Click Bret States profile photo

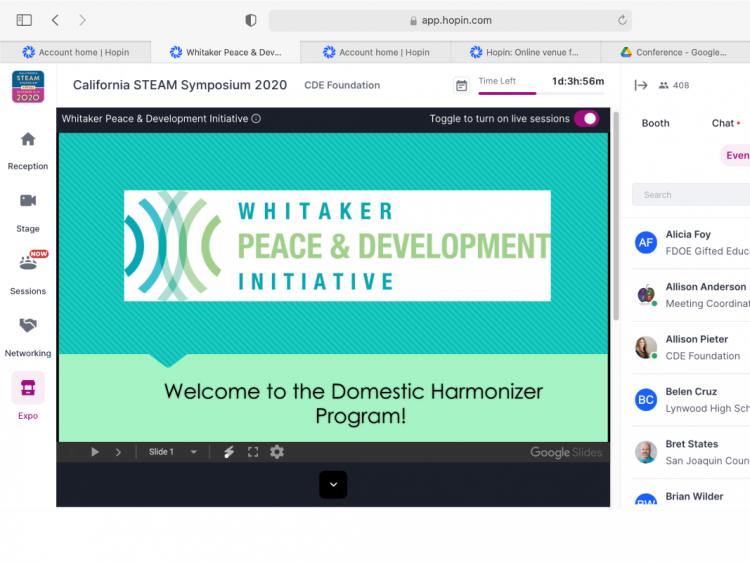click(x=646, y=452)
